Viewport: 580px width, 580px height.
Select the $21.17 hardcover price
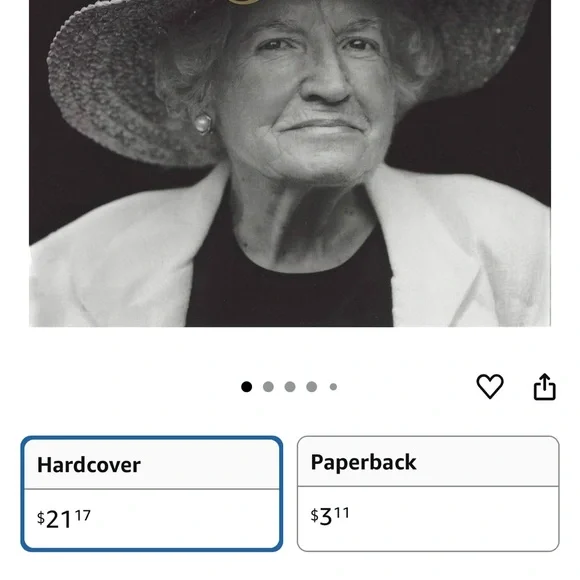64,519
